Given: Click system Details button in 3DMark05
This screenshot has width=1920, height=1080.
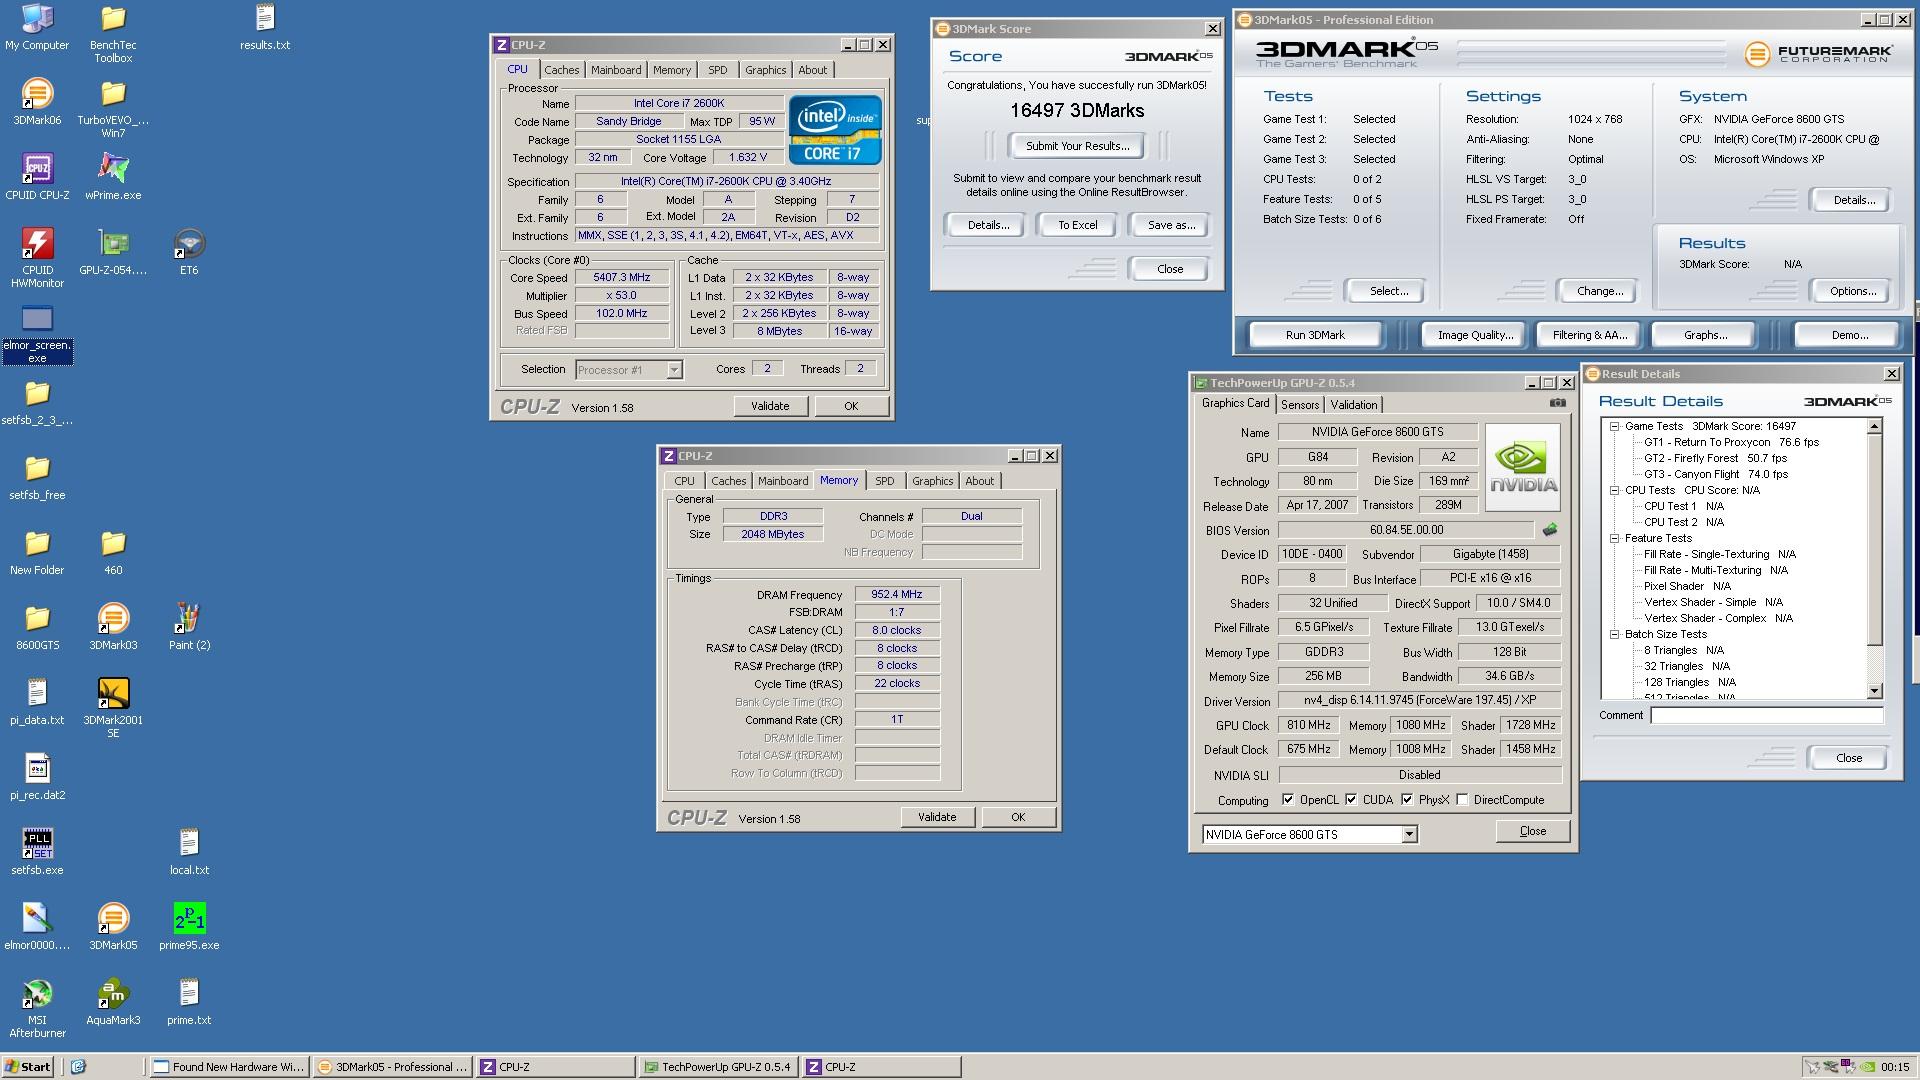Looking at the screenshot, I should 1853,200.
